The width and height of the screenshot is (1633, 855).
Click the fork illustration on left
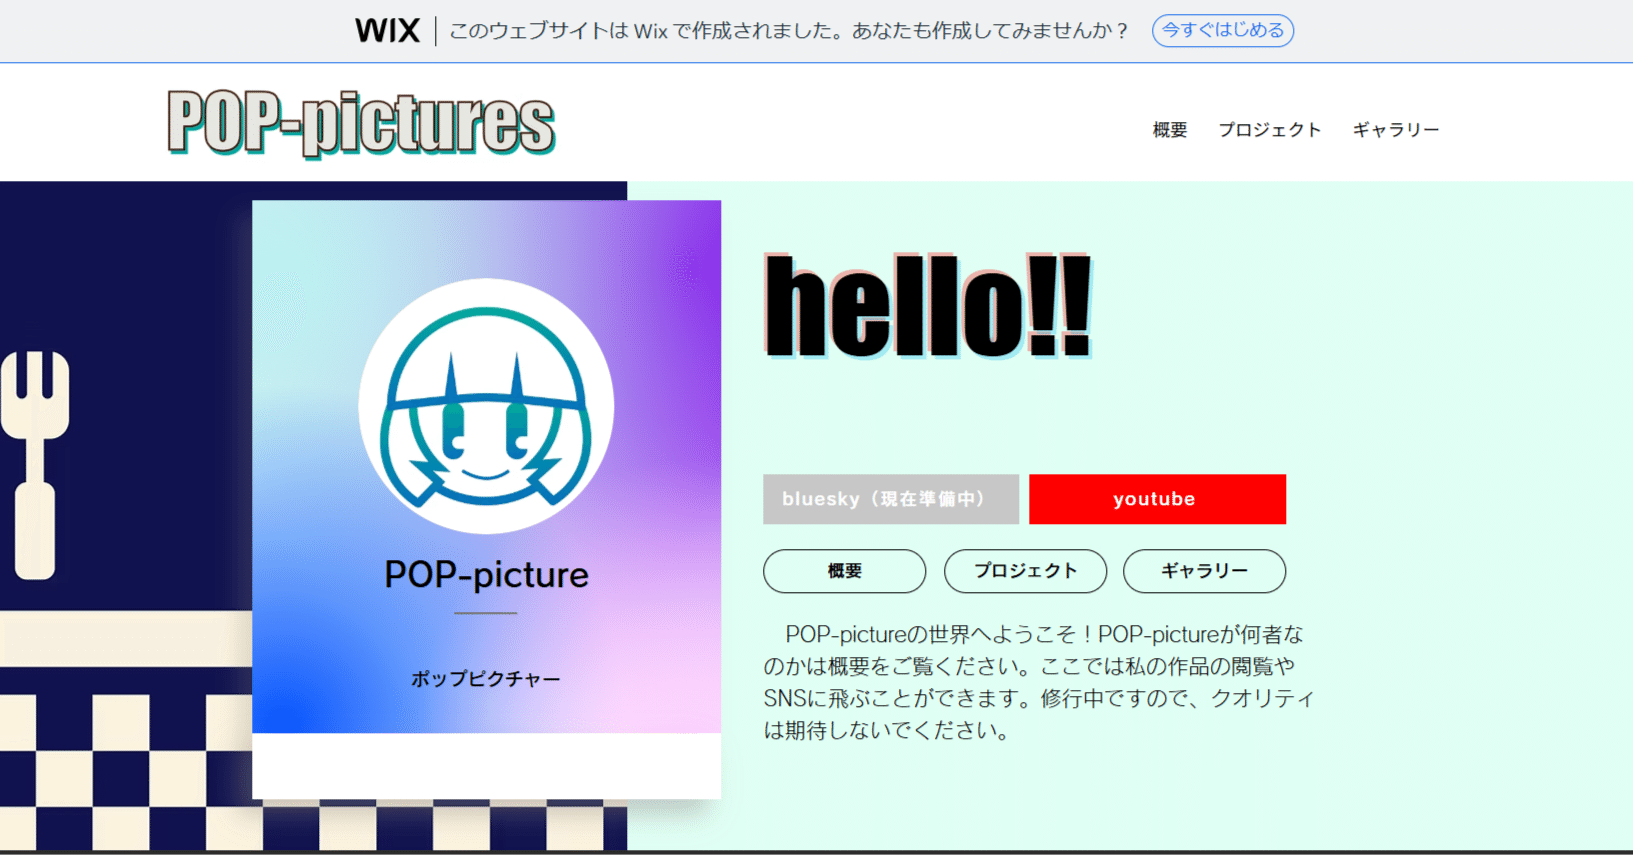pos(35,465)
